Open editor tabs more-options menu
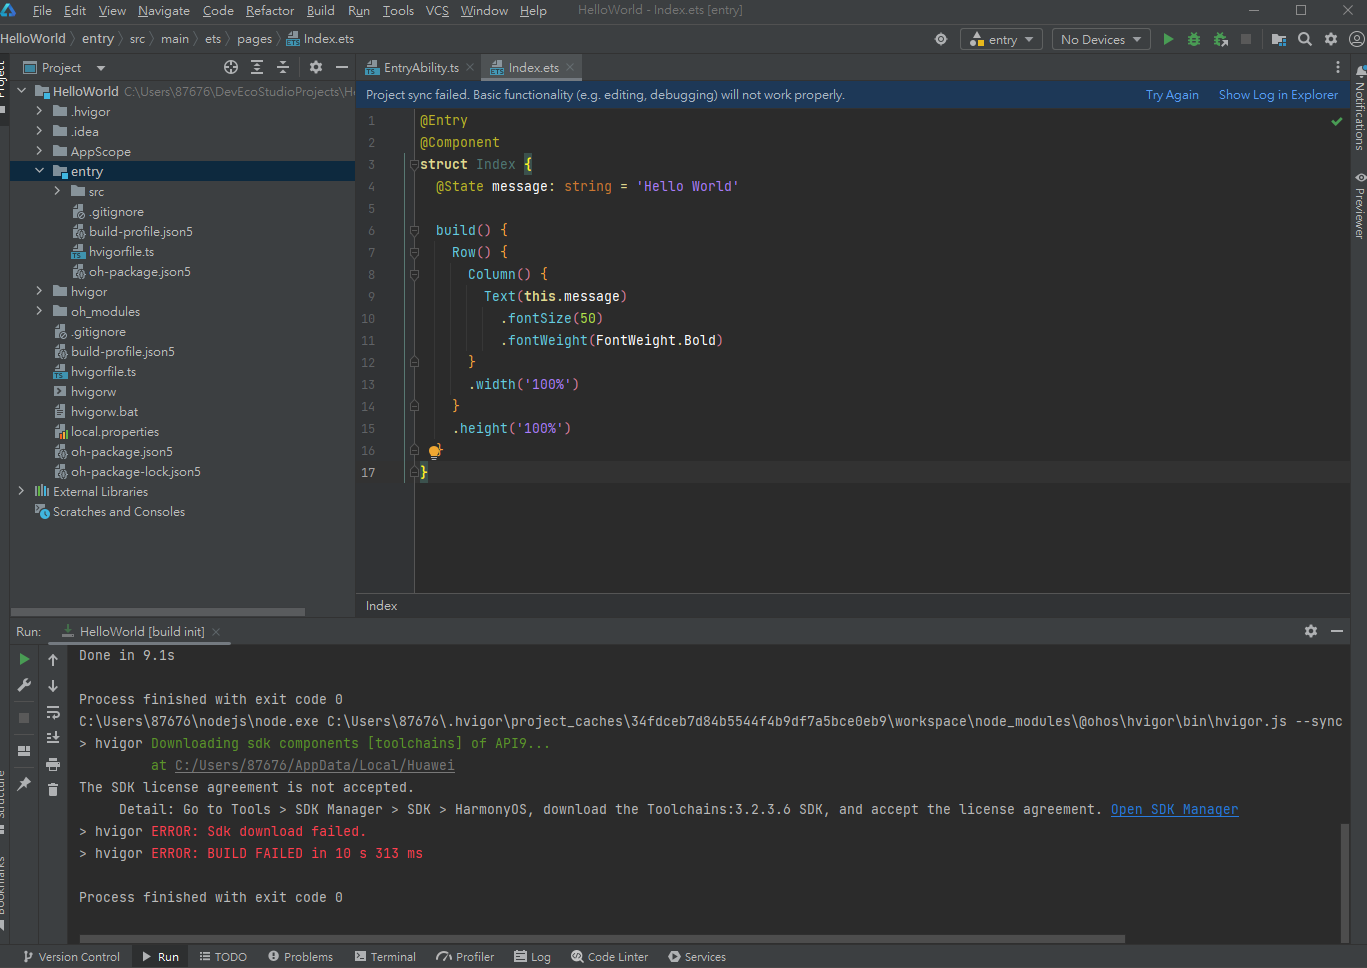Image resolution: width=1367 pixels, height=968 pixels. [1338, 67]
